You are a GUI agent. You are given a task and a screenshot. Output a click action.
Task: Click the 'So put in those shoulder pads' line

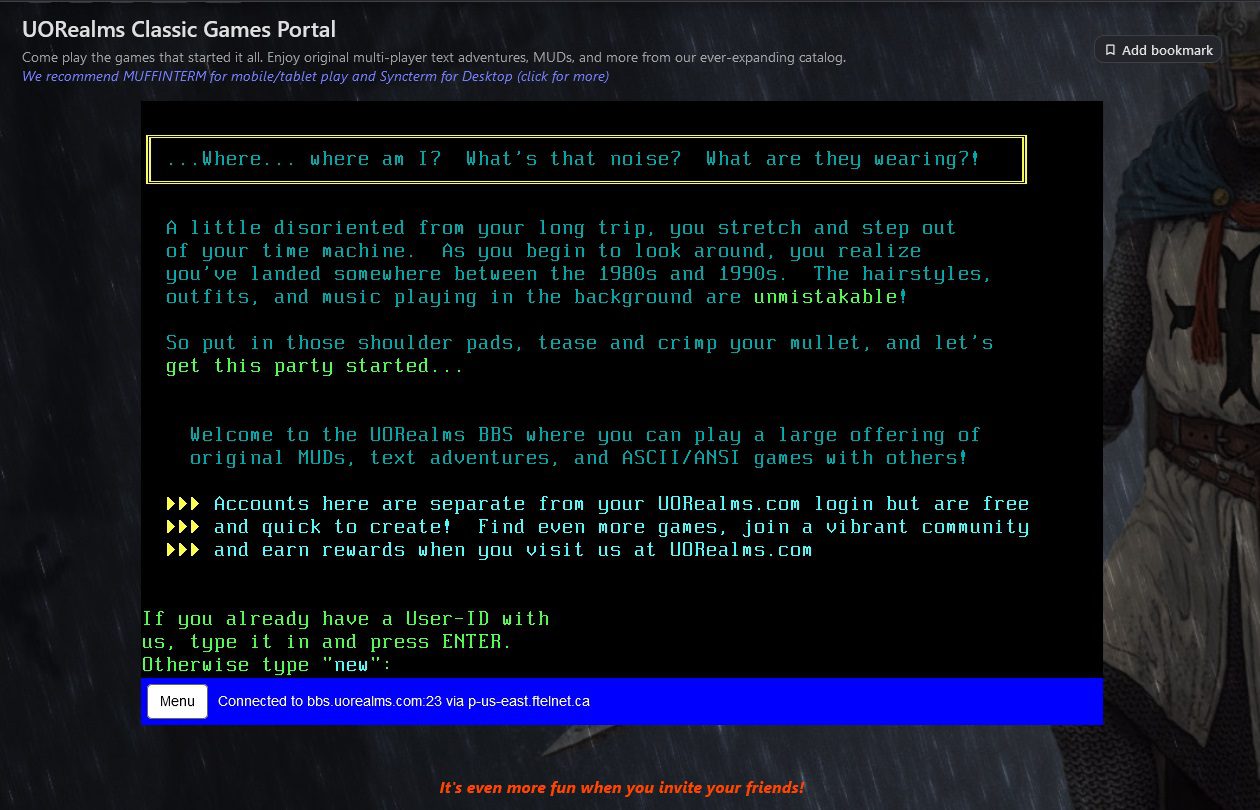579,343
